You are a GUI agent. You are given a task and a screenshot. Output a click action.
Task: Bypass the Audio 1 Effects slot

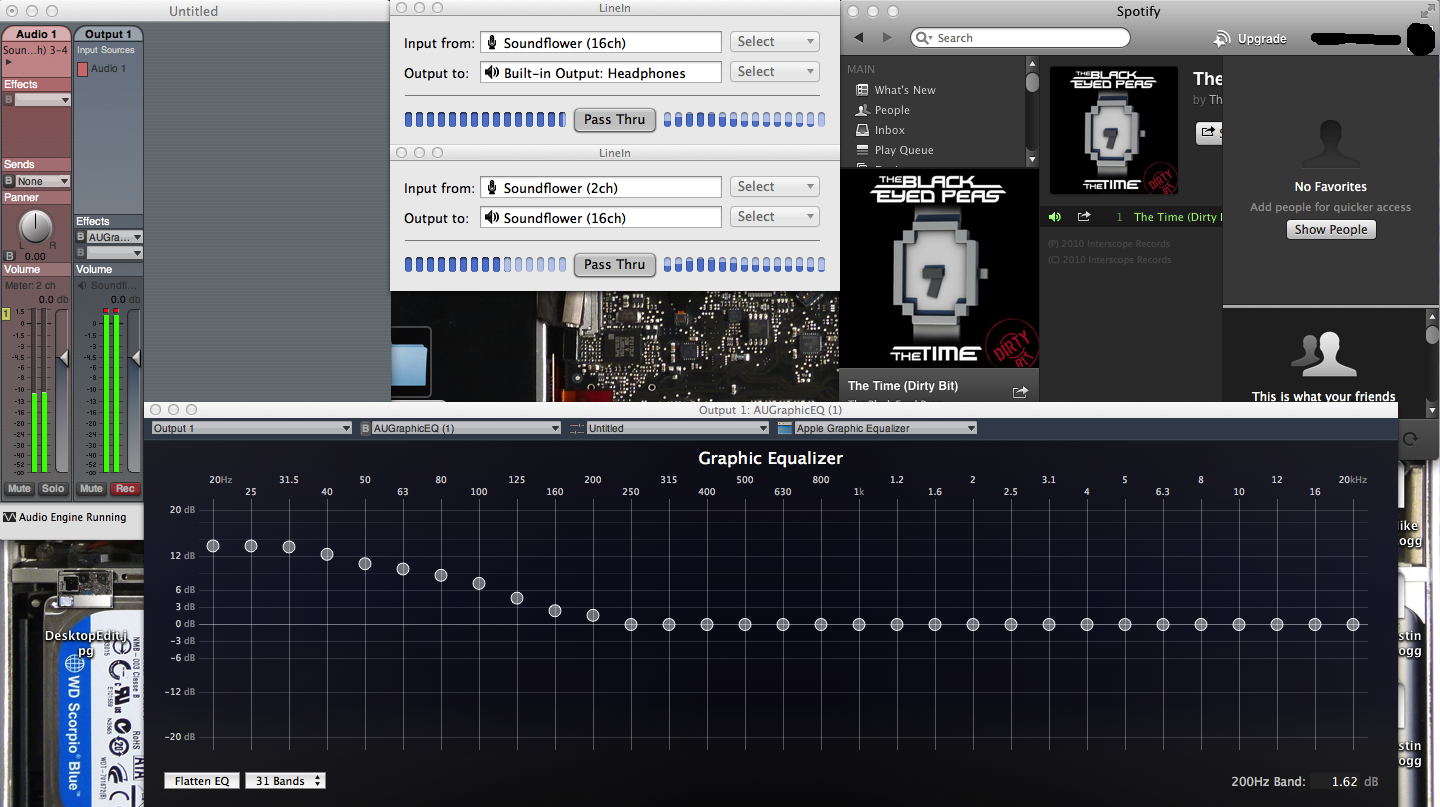pyautogui.click(x=9, y=100)
